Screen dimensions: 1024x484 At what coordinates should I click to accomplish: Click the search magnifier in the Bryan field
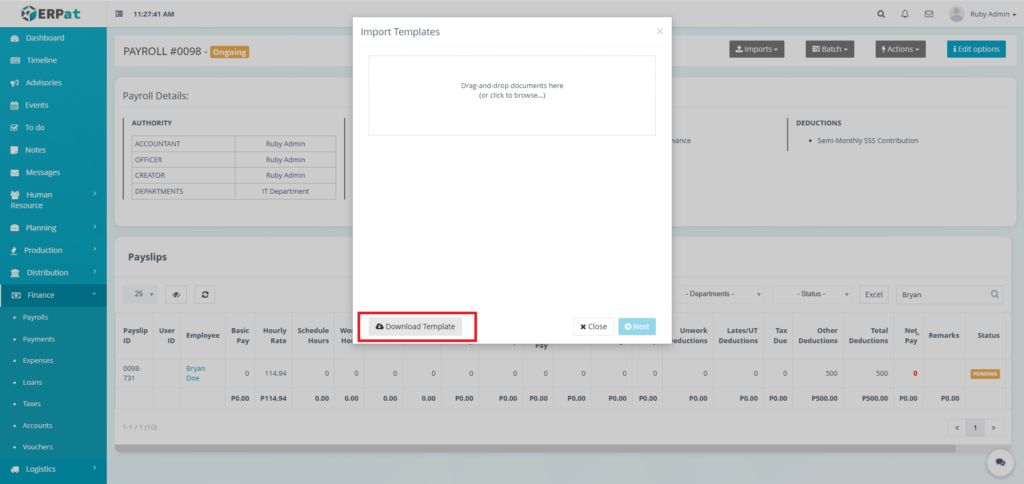coord(995,295)
